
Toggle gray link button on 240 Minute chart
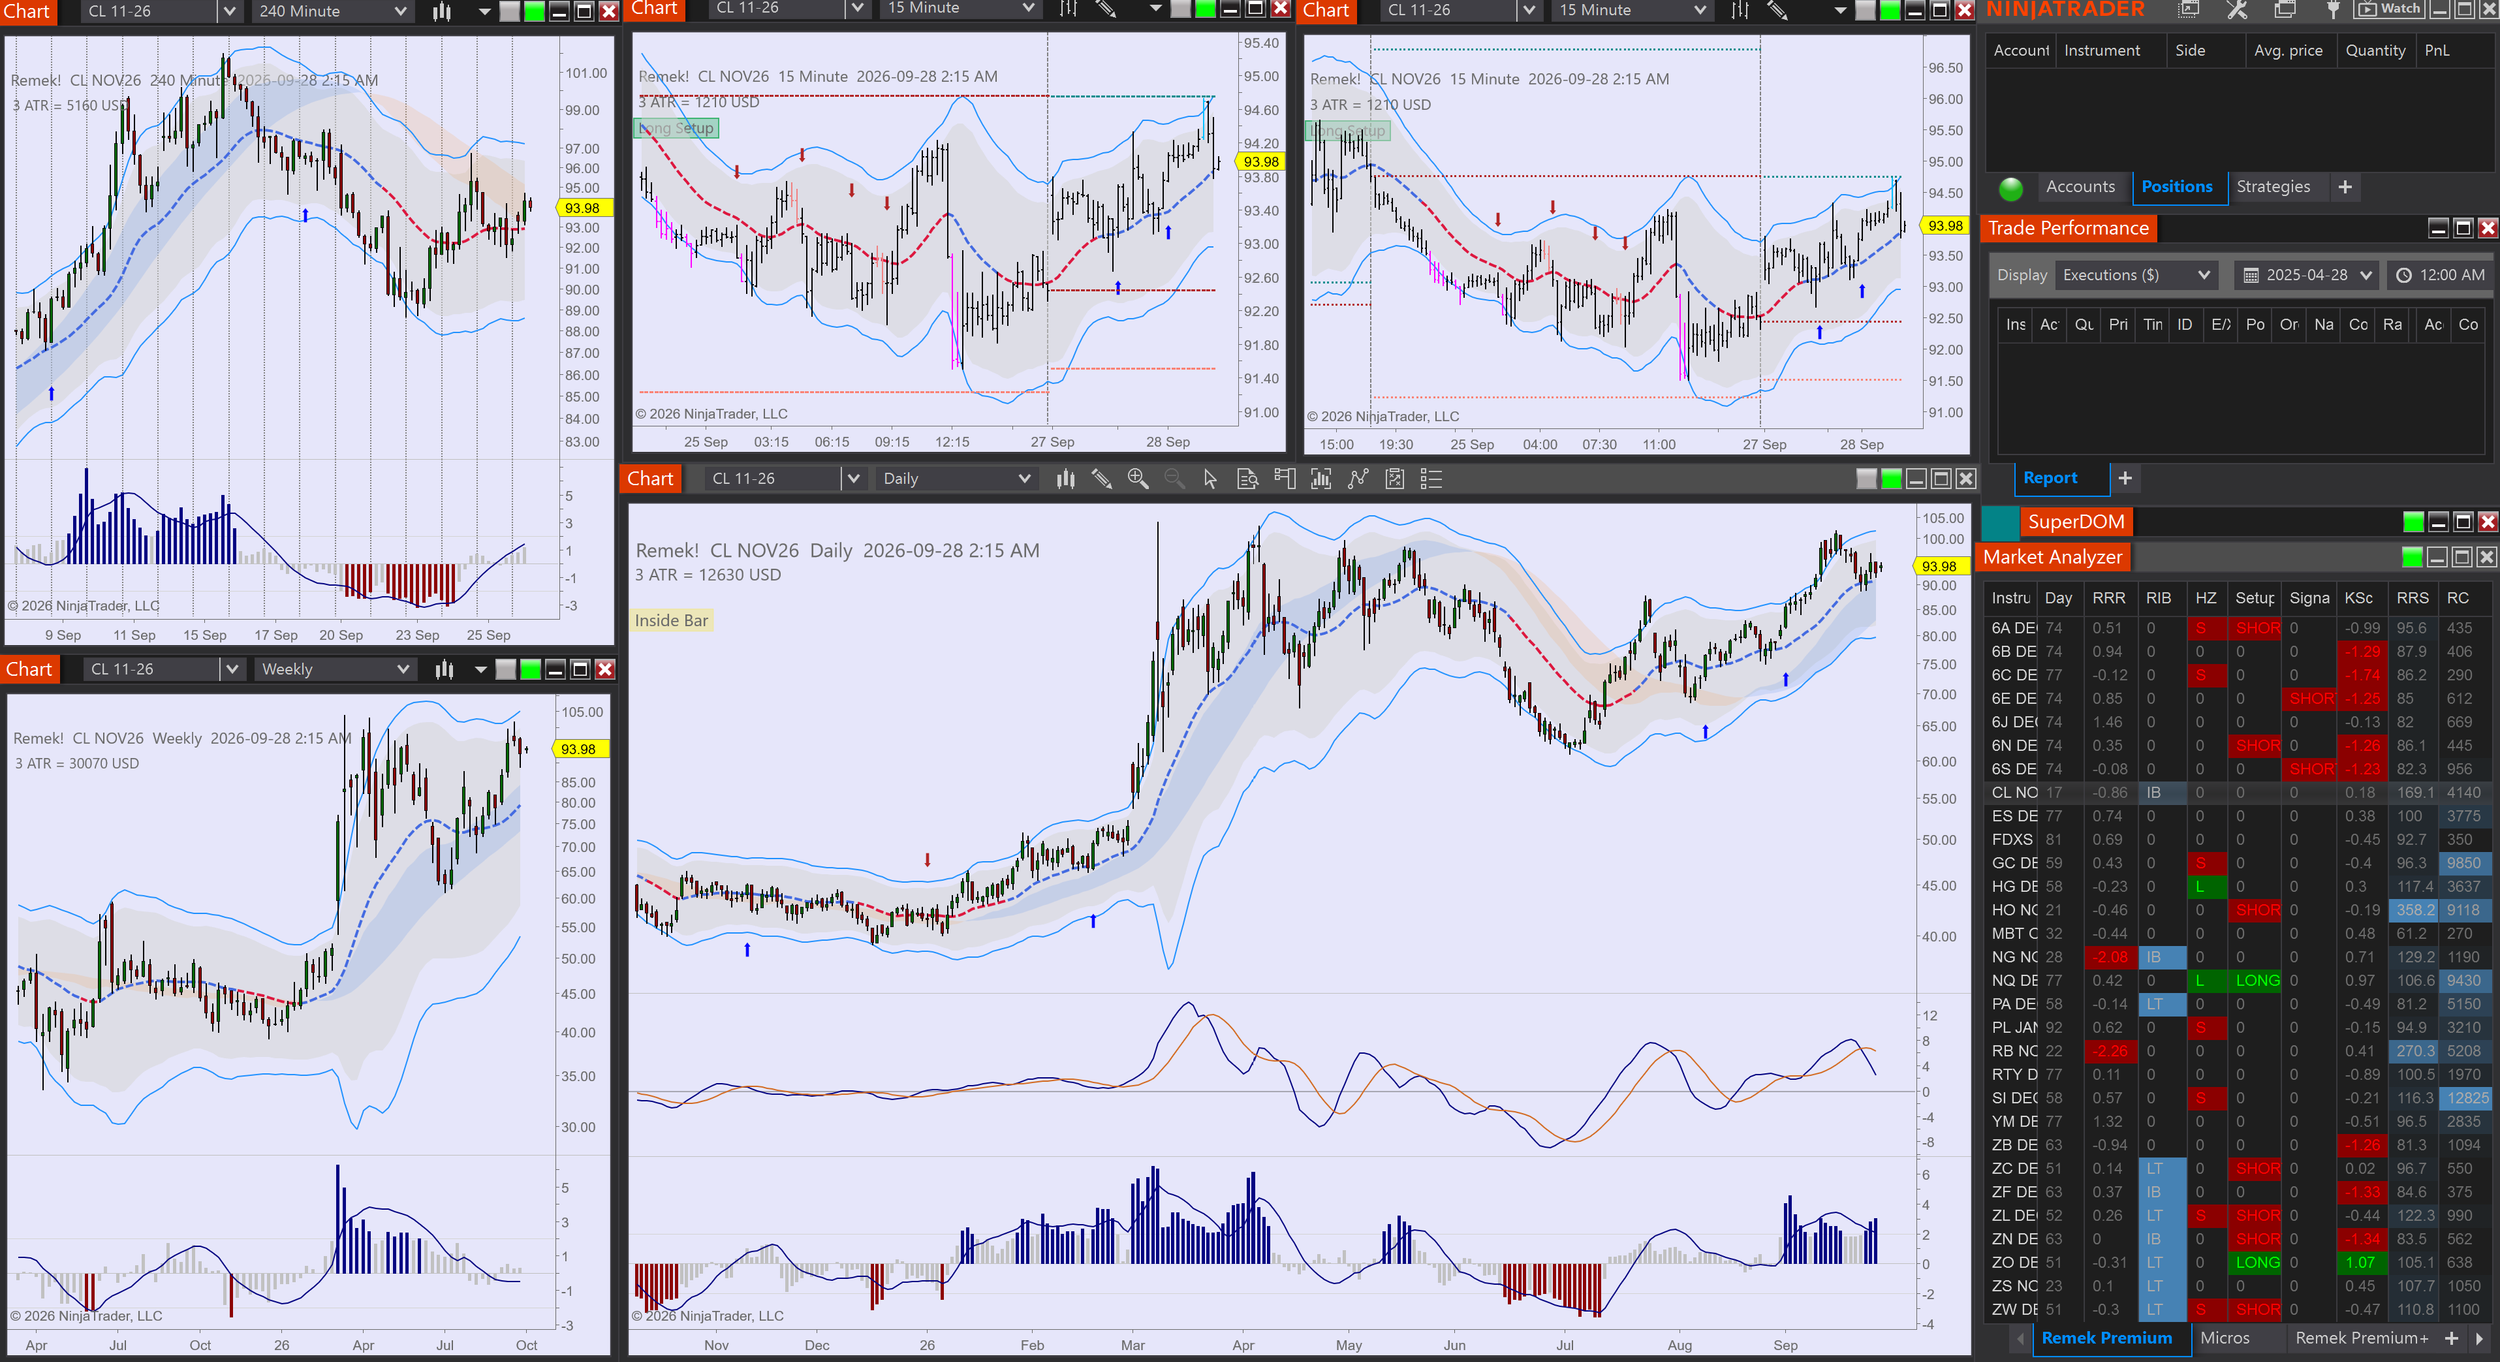pyautogui.click(x=510, y=11)
